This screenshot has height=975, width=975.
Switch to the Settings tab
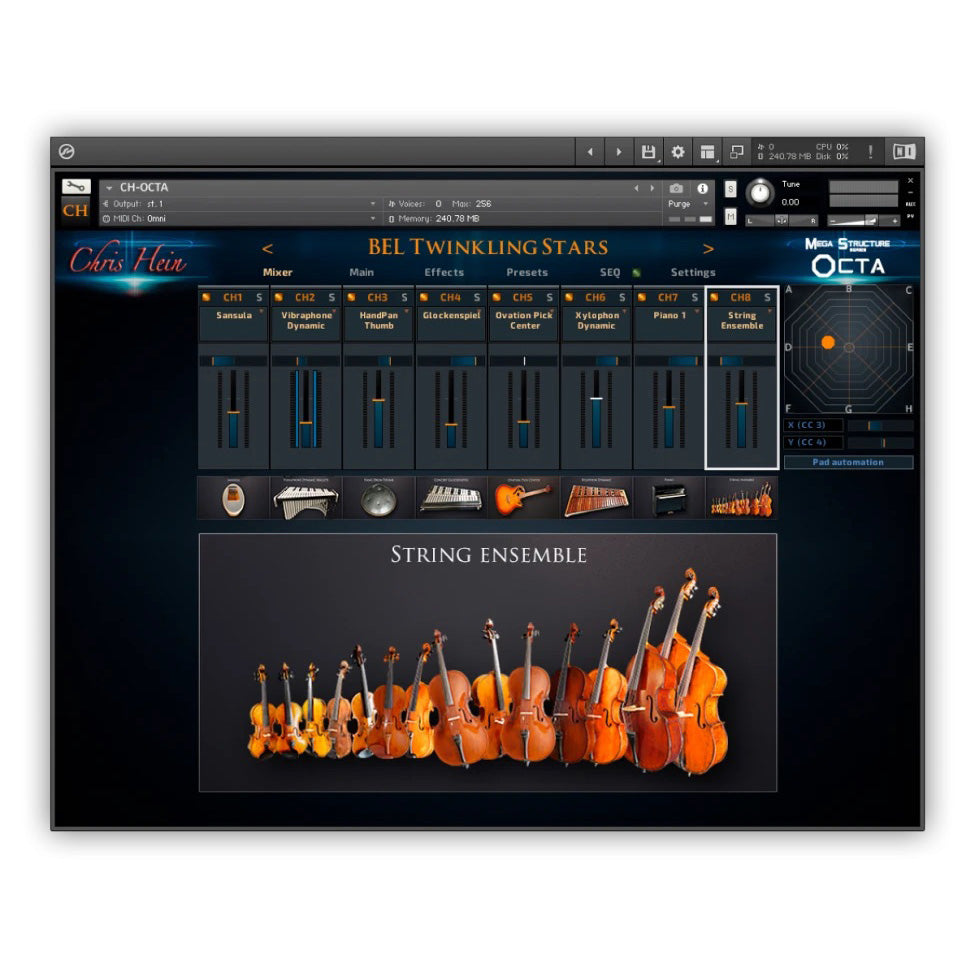click(693, 272)
